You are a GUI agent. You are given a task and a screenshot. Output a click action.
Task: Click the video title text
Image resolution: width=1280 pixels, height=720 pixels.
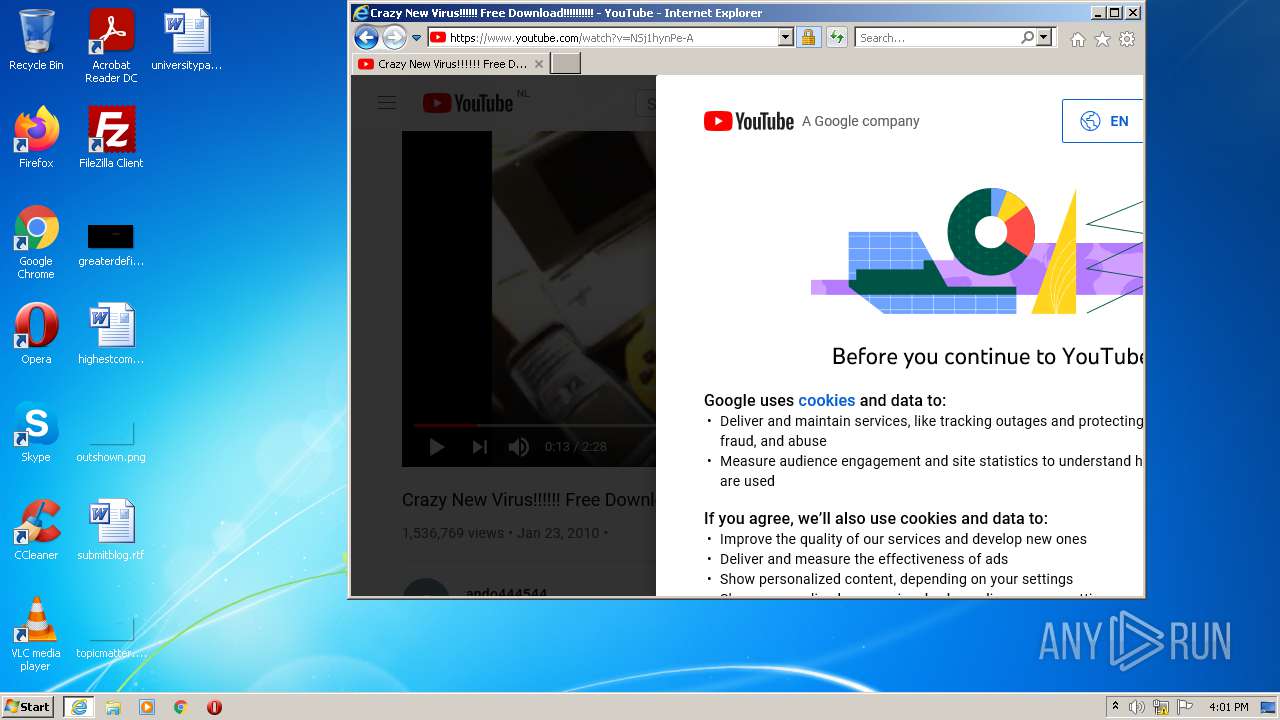click(x=529, y=500)
